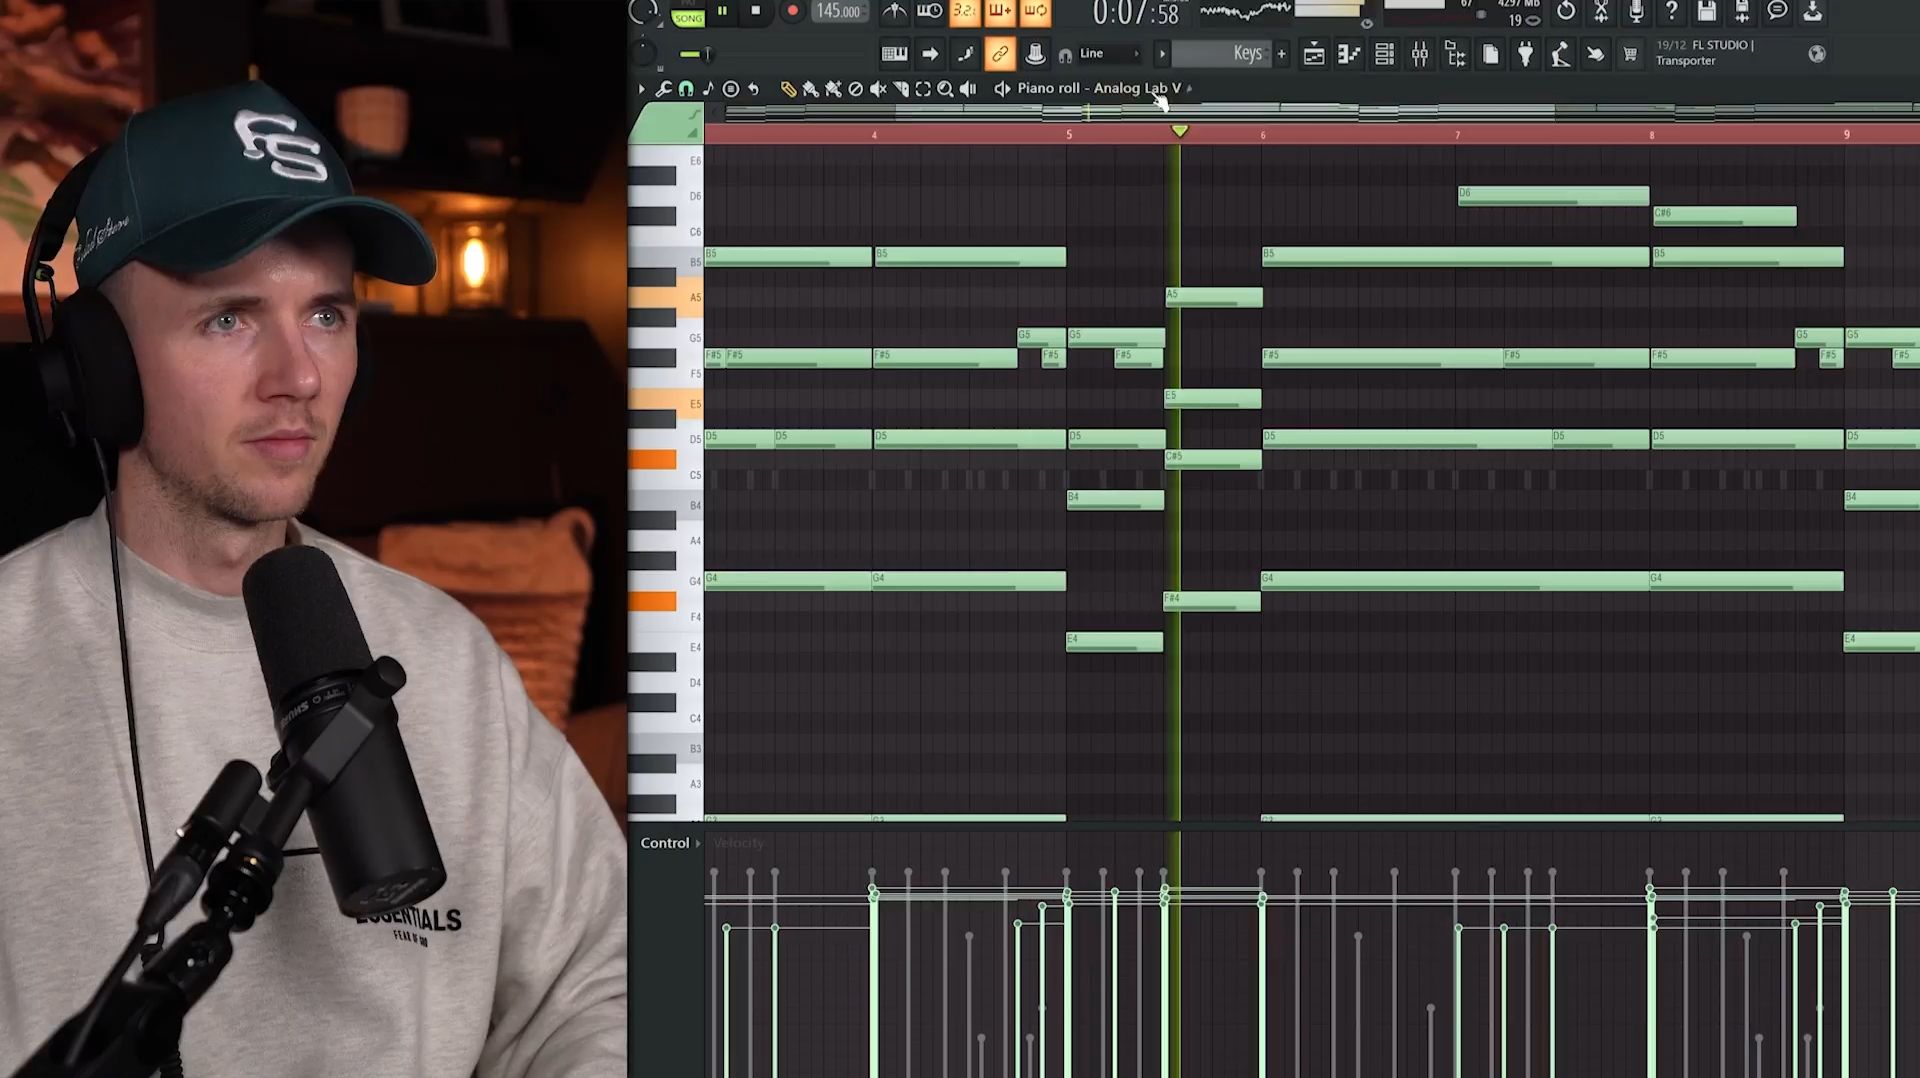Toggle step editing footprints button

[965, 54]
